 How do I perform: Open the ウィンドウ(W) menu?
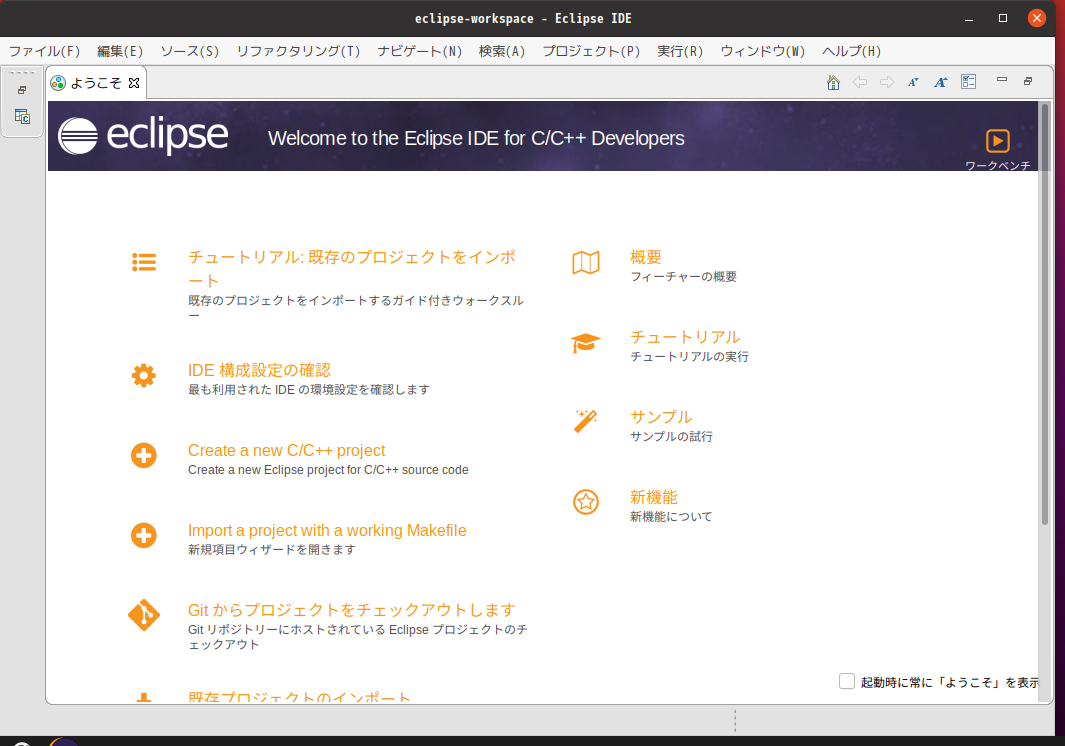tap(763, 52)
